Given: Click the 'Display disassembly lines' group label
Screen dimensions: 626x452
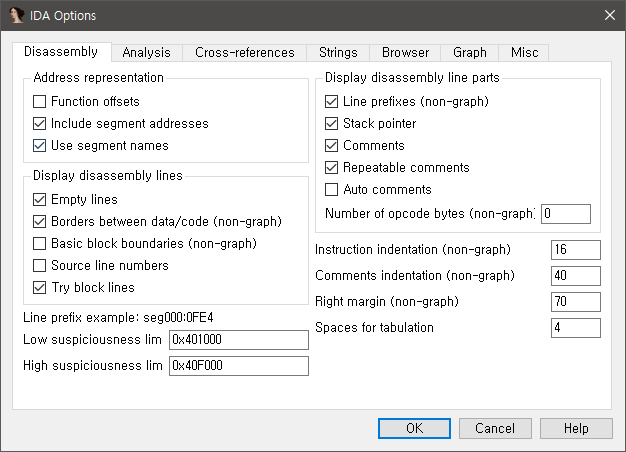Looking at the screenshot, I should (x=108, y=176).
